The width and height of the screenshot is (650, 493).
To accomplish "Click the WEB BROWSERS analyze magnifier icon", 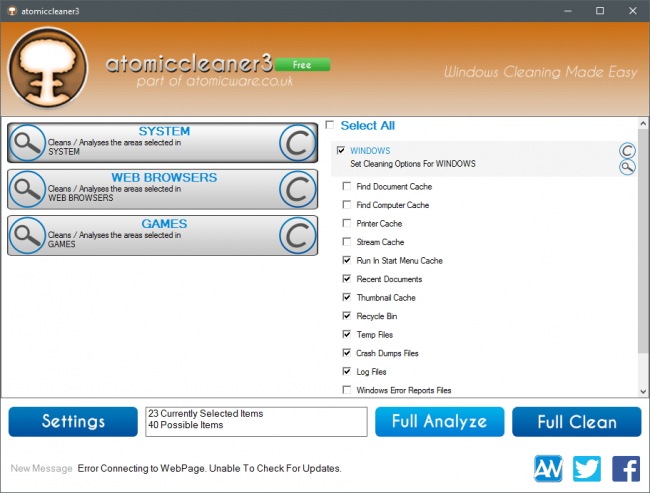I will pyautogui.click(x=27, y=189).
